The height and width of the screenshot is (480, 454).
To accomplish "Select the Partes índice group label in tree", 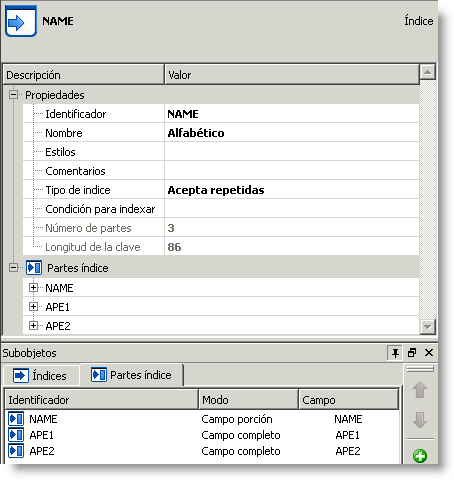I will (78, 268).
